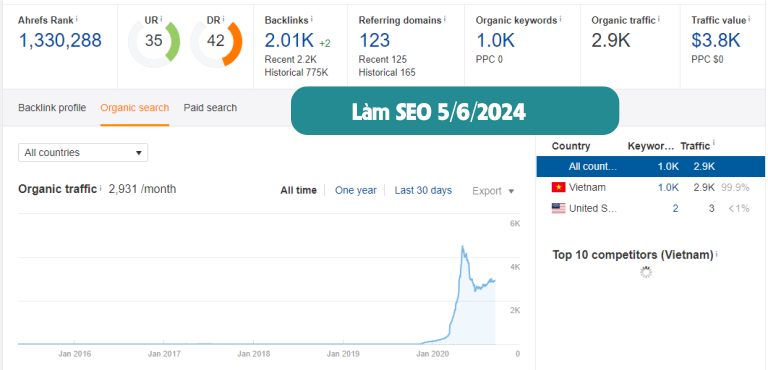Click the Ahrefs Rank info icon

point(77,19)
